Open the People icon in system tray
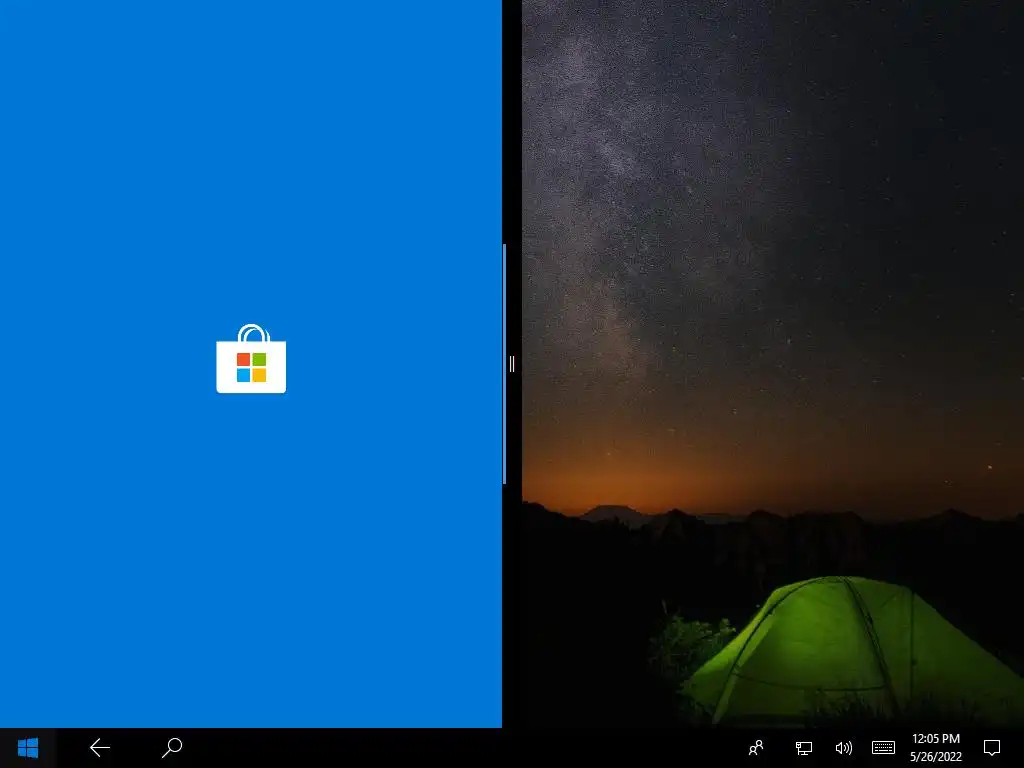This screenshot has height=768, width=1024. point(756,748)
